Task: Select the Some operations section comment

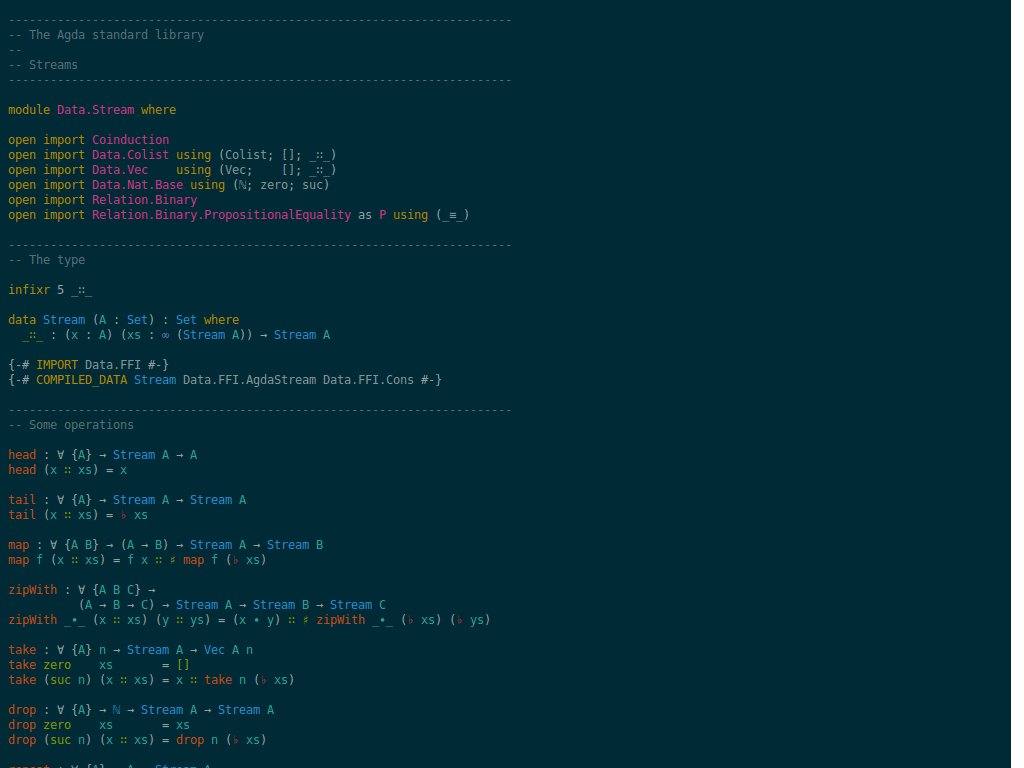Action: [x=68, y=424]
